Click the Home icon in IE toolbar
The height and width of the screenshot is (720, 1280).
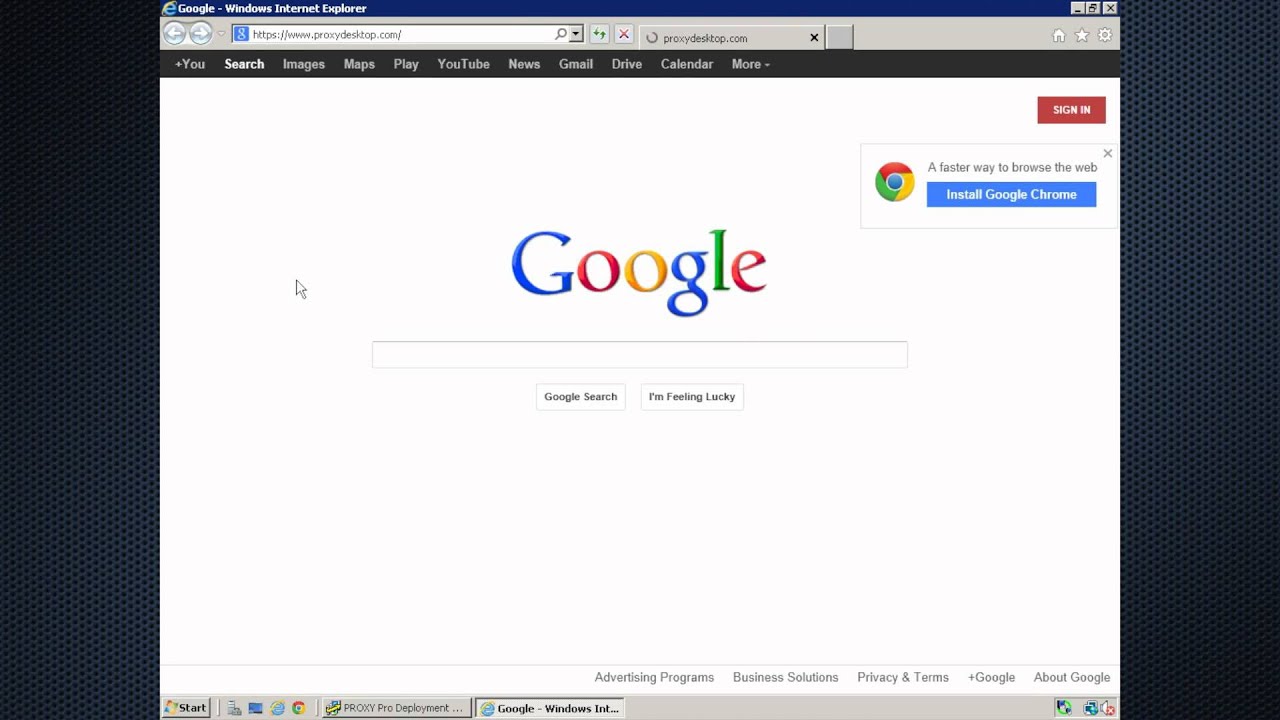pyautogui.click(x=1059, y=35)
